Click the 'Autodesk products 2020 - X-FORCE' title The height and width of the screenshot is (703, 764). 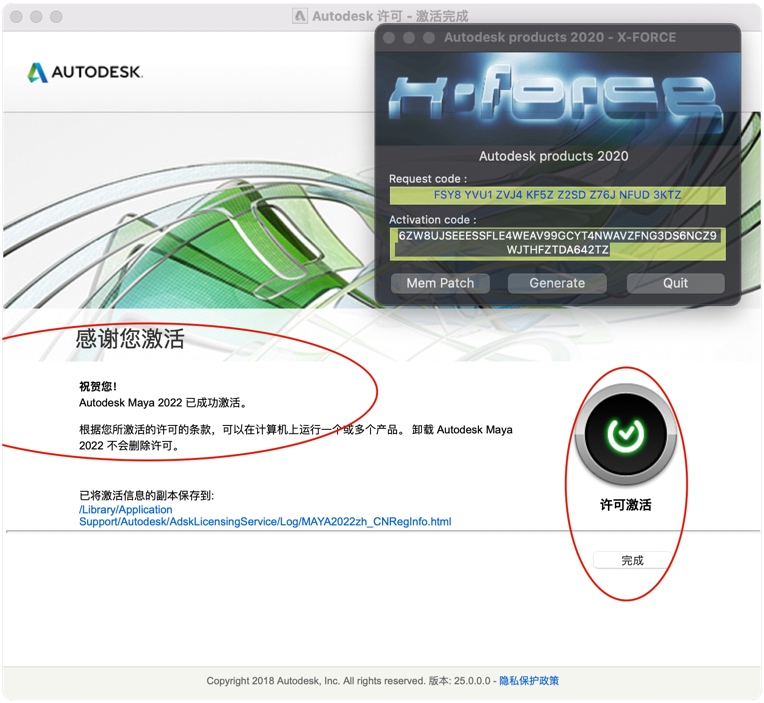pos(560,38)
